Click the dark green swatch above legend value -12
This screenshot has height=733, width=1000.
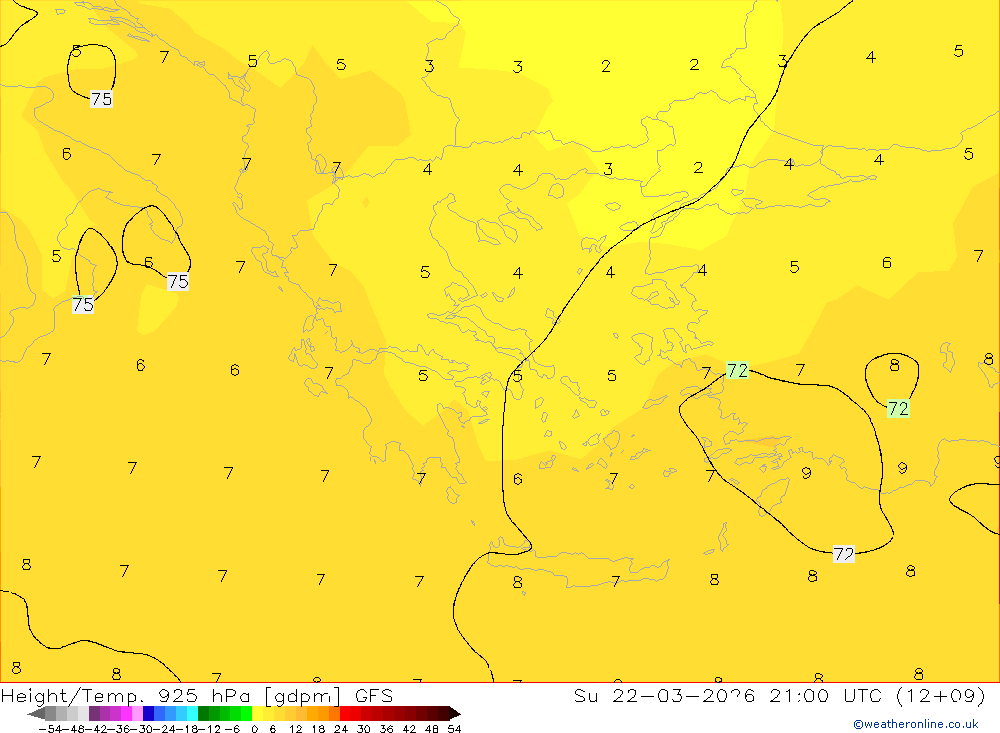coord(203,713)
